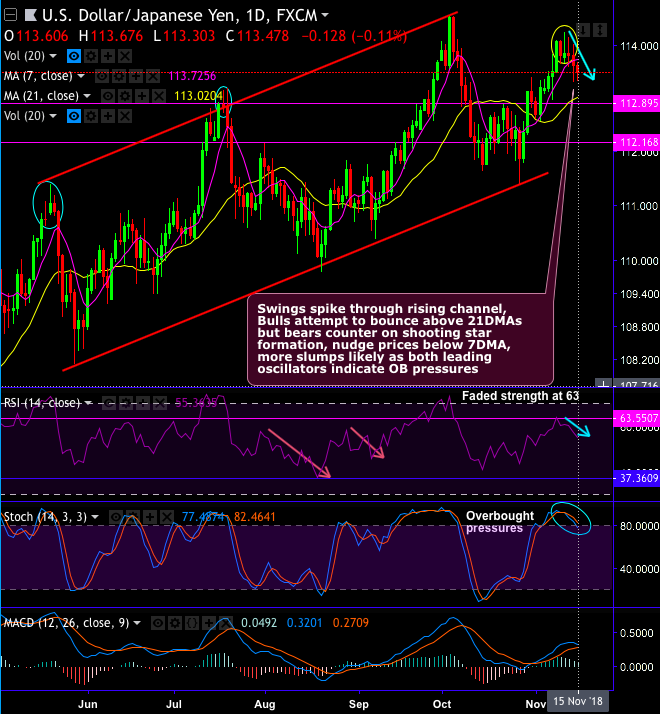Click the symbol flag icon beside U.S. Dollar

(31, 15)
